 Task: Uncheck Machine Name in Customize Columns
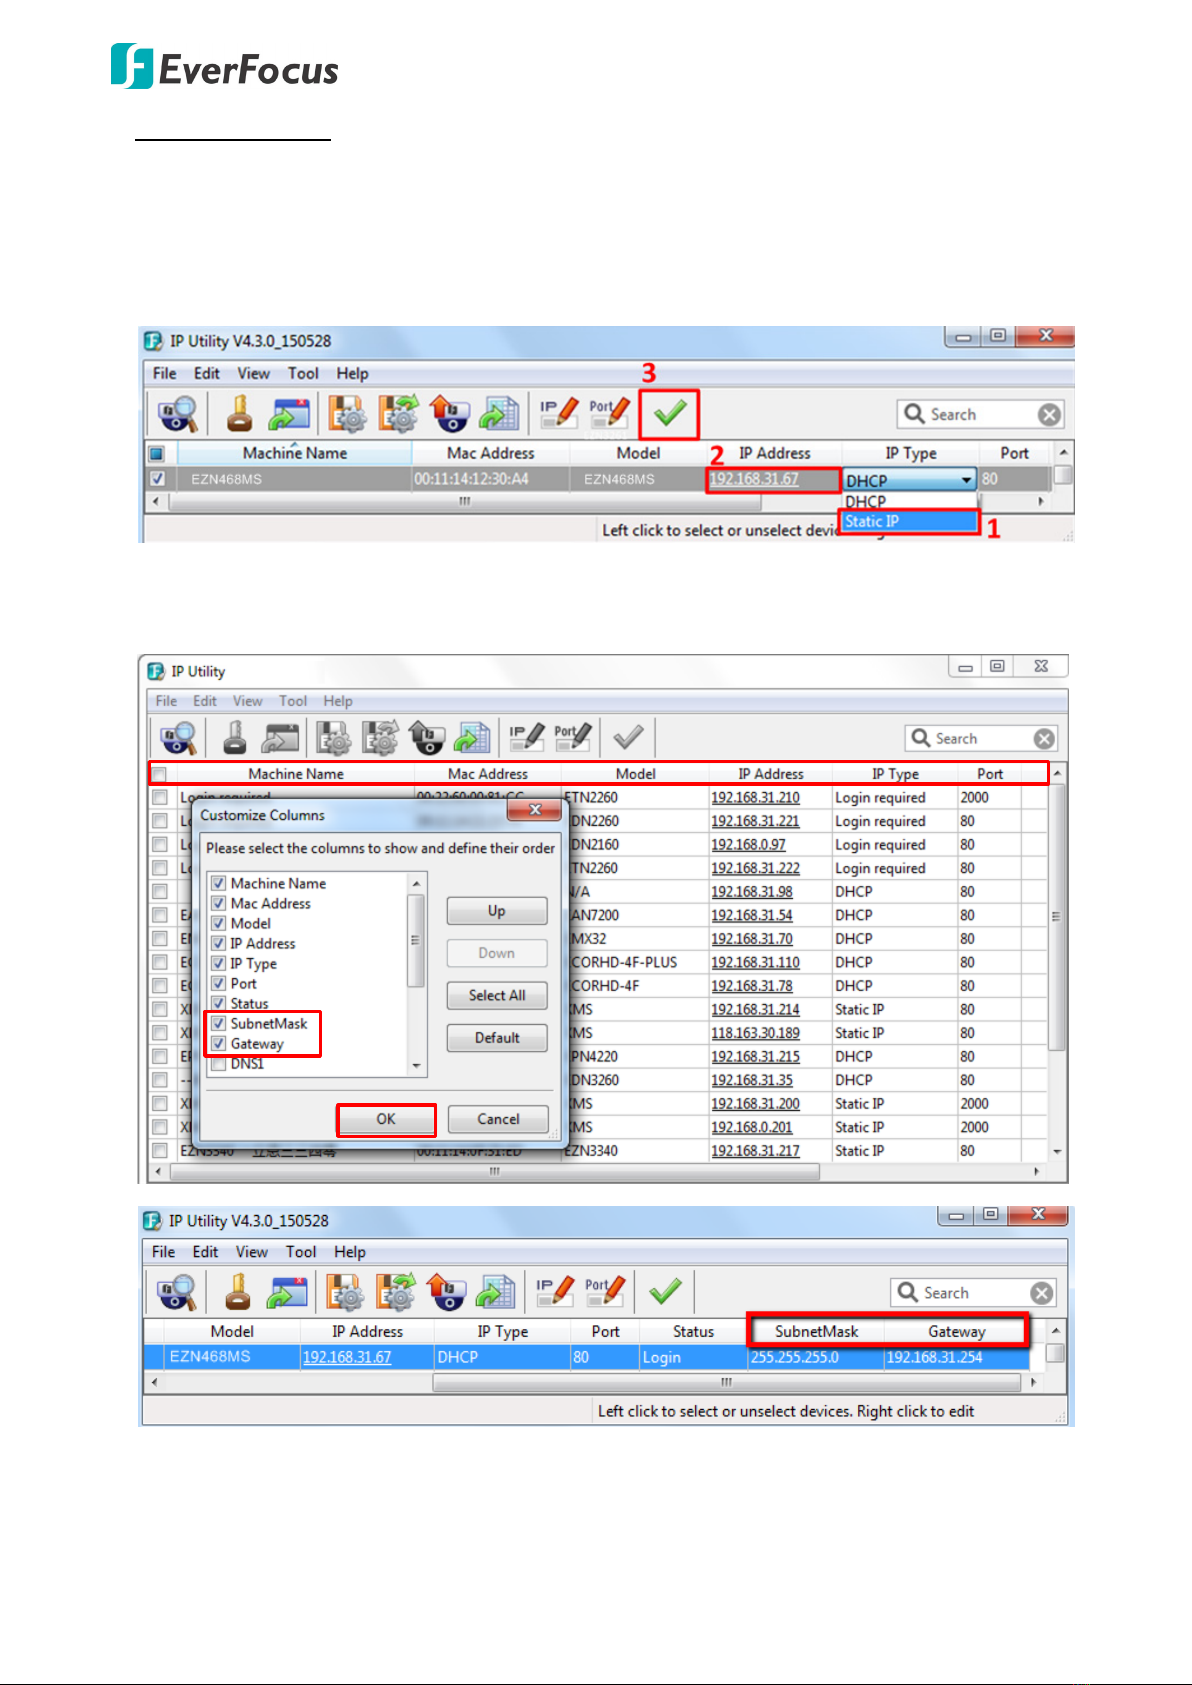pyautogui.click(x=218, y=883)
